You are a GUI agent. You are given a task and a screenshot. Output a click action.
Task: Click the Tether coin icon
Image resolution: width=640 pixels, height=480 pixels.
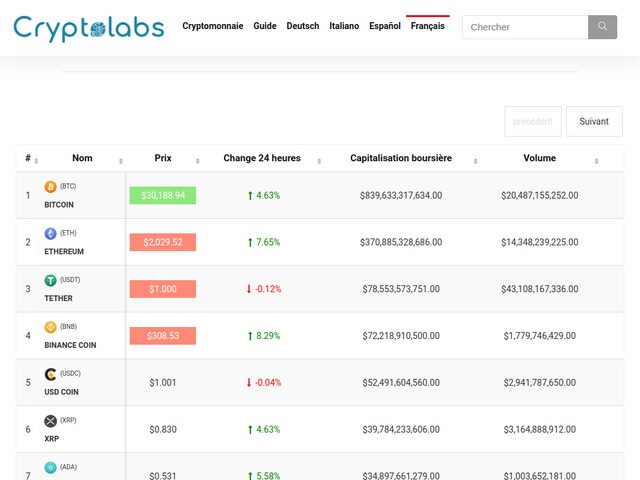coord(51,281)
